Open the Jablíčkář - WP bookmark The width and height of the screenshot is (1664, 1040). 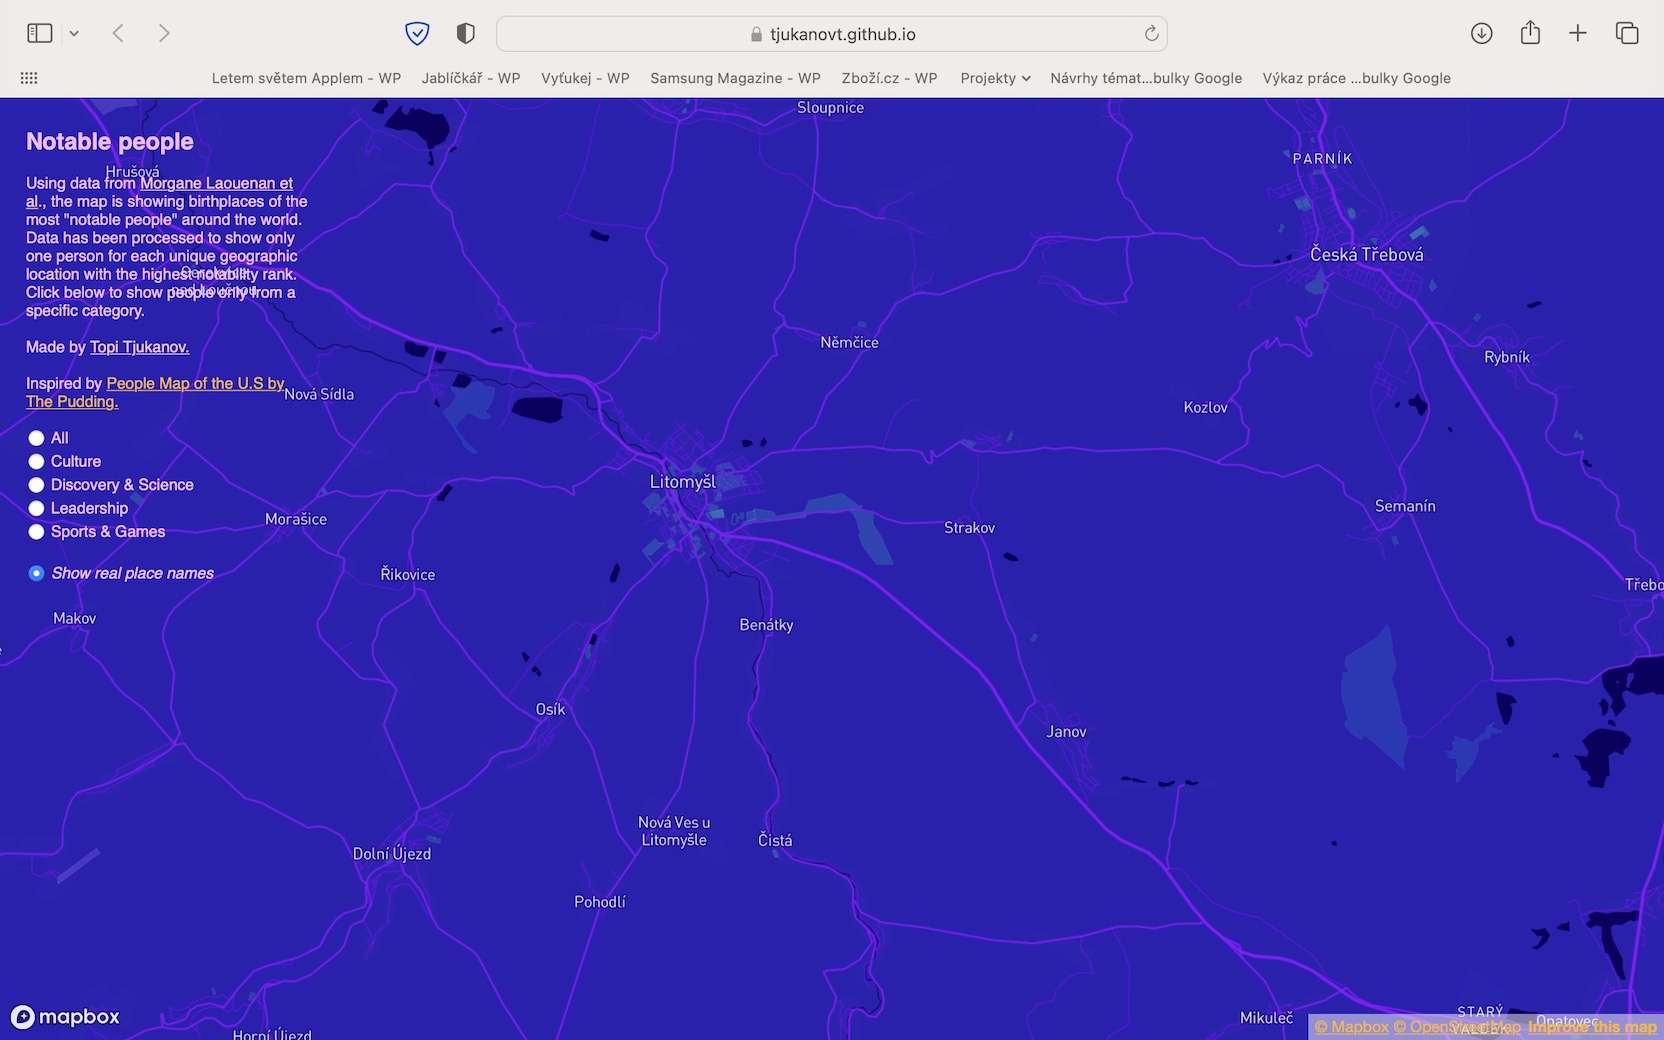[x=471, y=78]
